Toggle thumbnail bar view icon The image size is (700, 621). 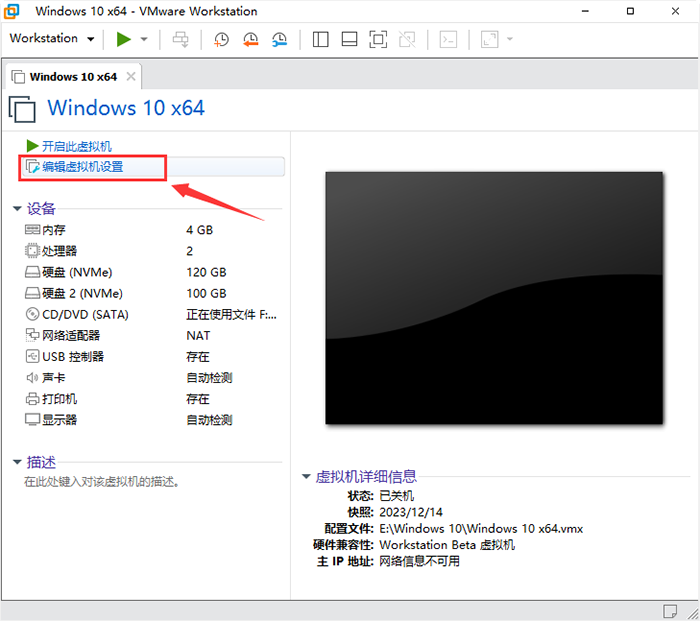tap(349, 39)
